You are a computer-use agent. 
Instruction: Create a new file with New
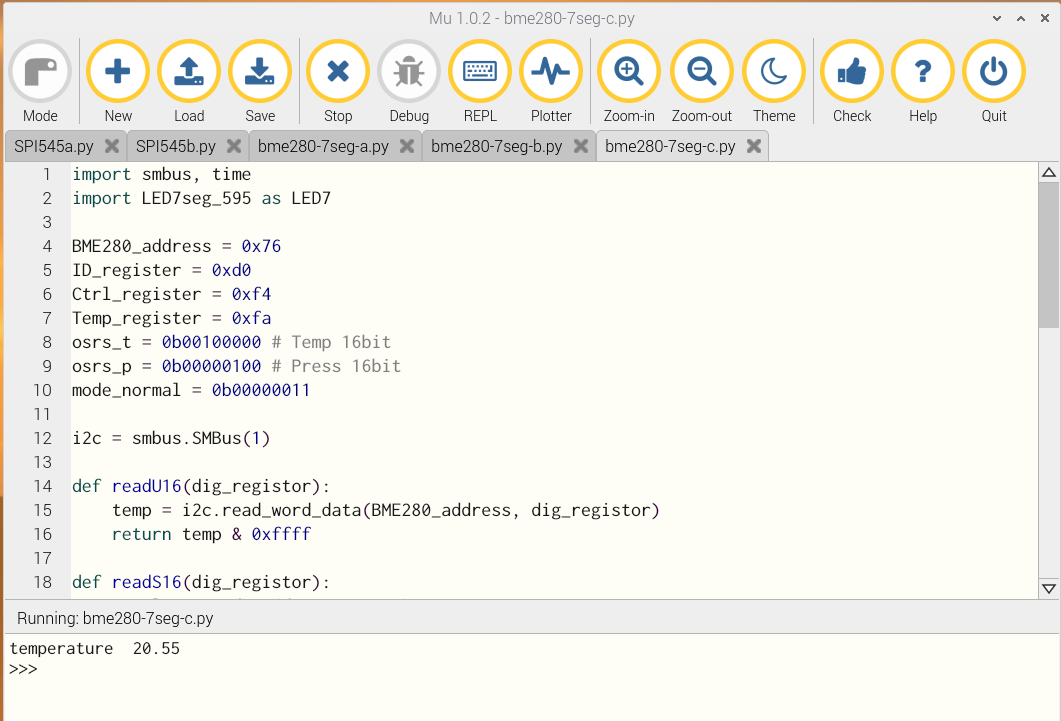tap(118, 72)
